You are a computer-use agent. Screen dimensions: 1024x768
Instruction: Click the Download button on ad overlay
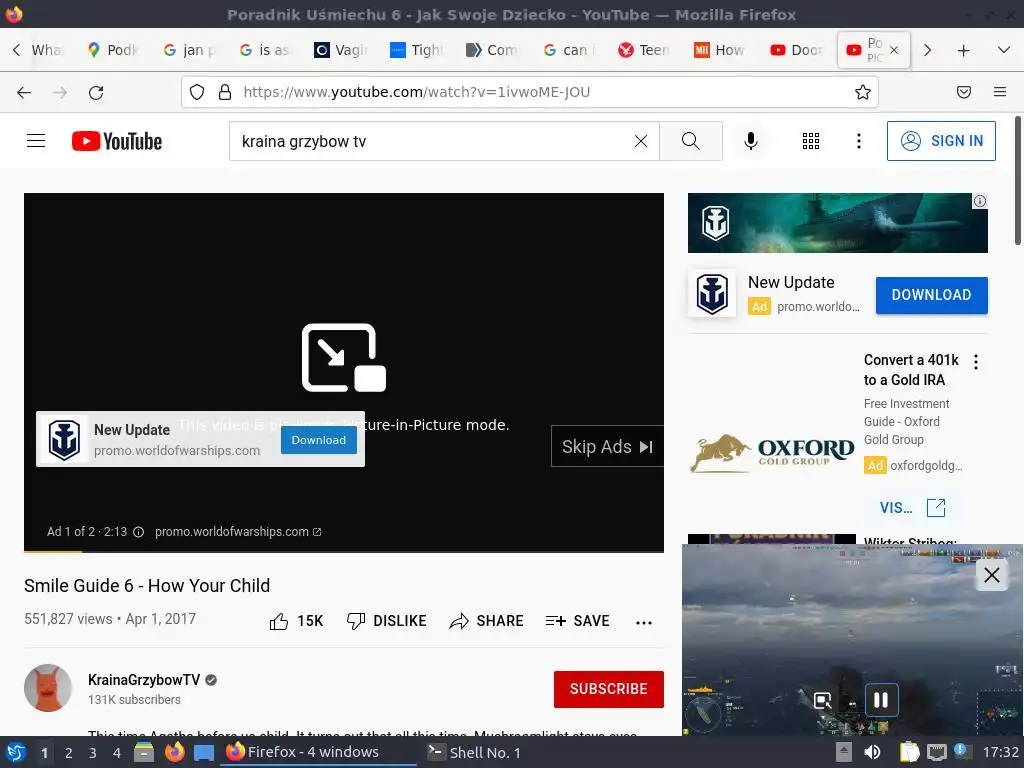click(319, 440)
